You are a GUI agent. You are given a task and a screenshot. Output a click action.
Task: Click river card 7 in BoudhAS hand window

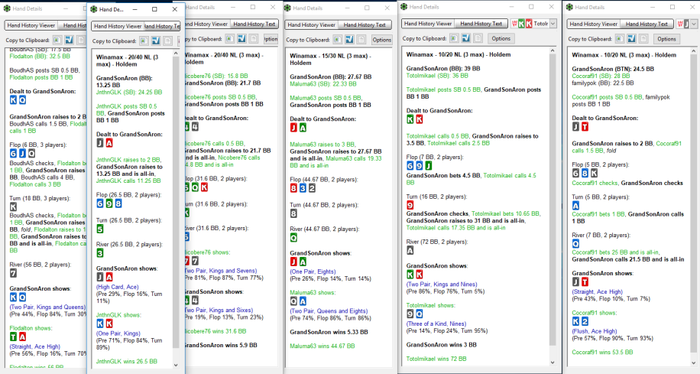coord(13,273)
